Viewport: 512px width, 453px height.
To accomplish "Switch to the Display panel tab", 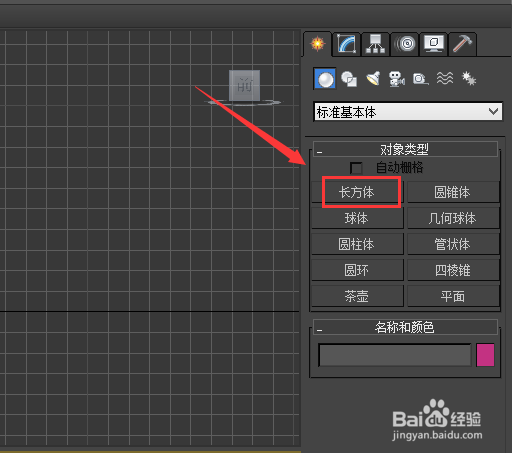I will (433, 44).
